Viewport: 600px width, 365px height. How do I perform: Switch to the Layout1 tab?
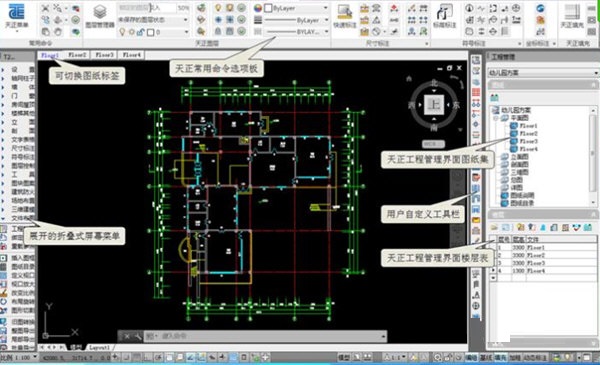point(100,347)
